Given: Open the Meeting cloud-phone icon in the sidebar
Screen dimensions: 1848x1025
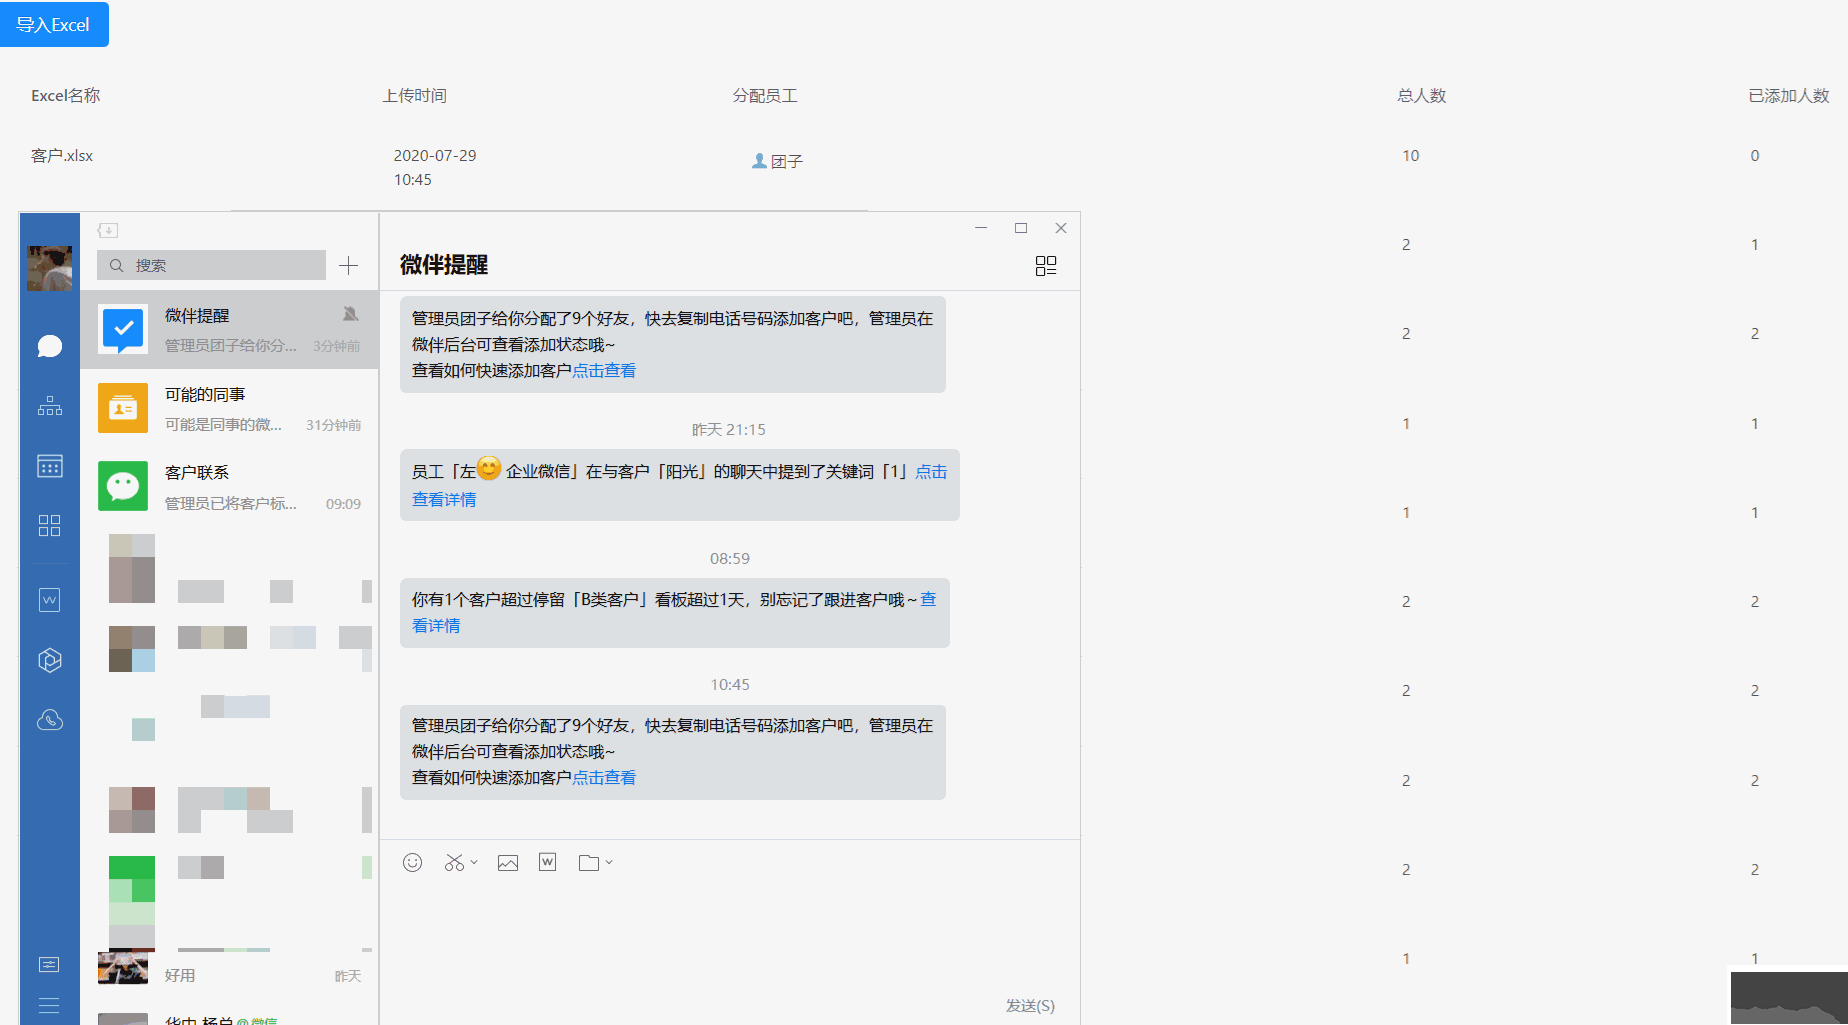Looking at the screenshot, I should click(x=49, y=719).
